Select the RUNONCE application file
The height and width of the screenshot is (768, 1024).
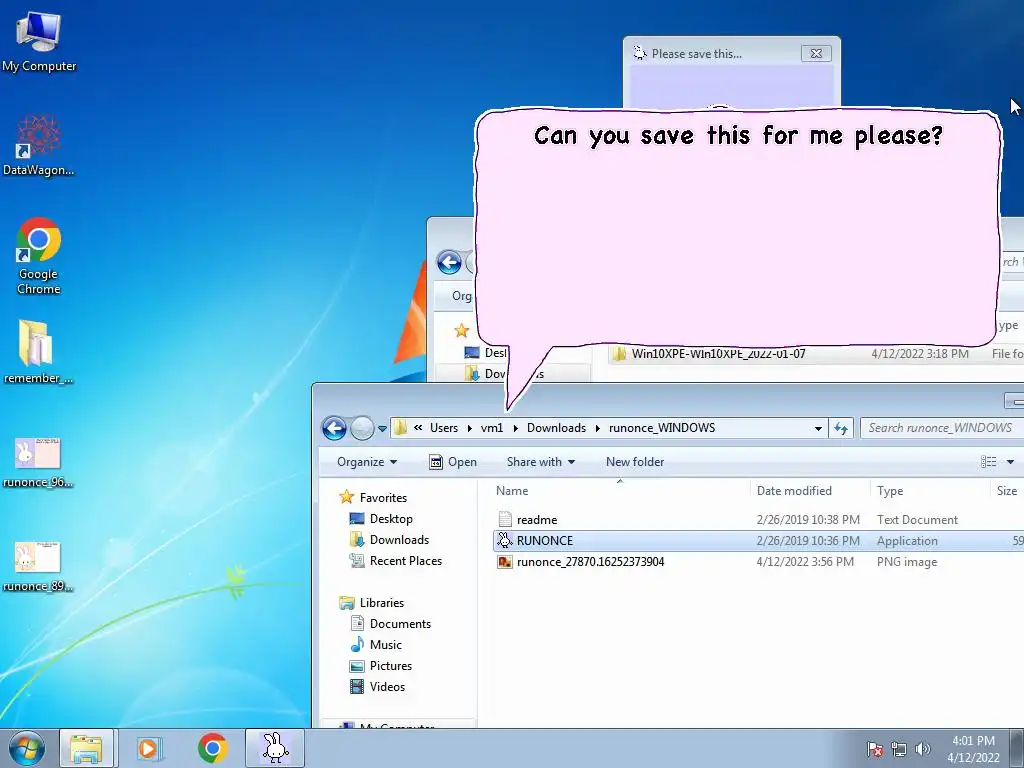point(758,541)
